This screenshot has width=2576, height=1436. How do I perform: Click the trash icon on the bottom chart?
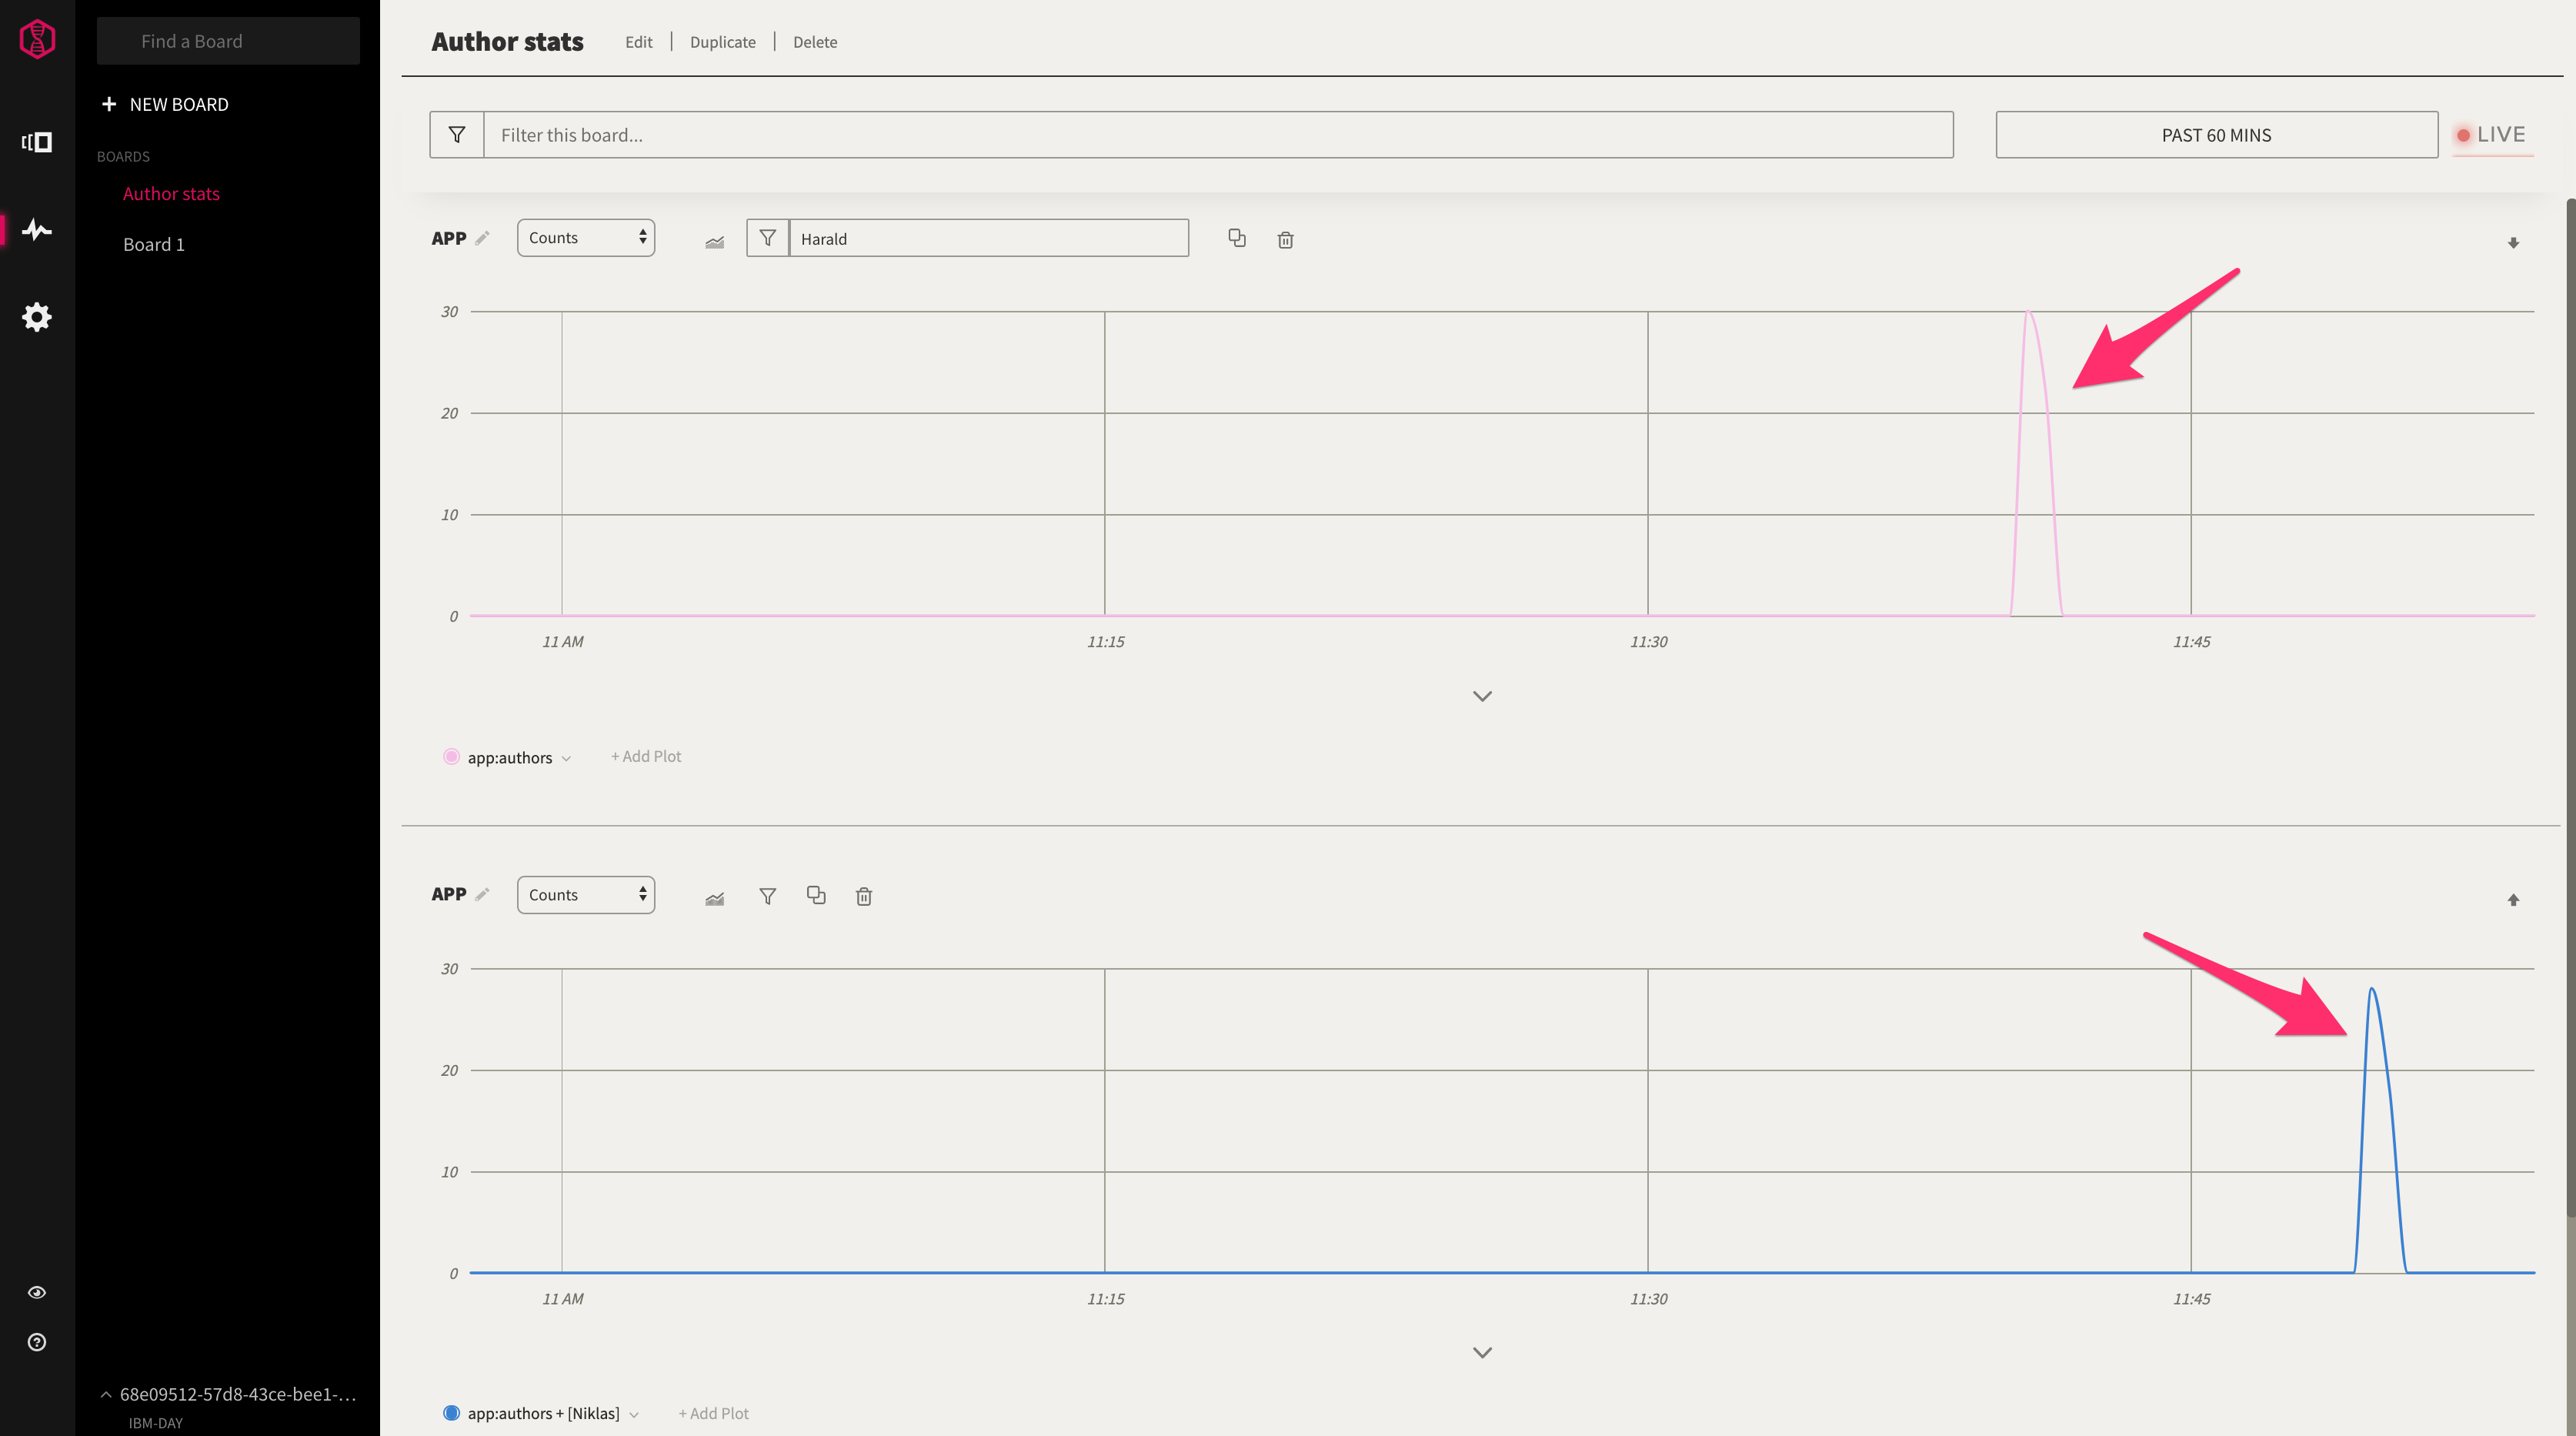[864, 897]
